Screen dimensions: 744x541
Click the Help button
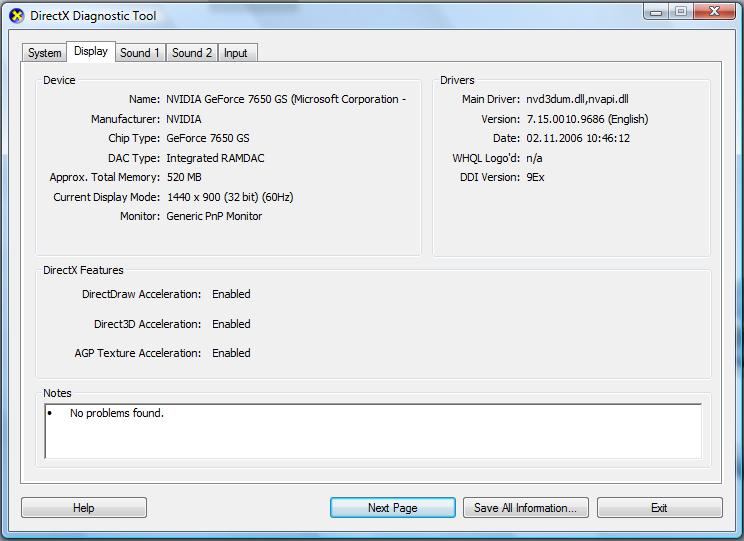coord(84,508)
